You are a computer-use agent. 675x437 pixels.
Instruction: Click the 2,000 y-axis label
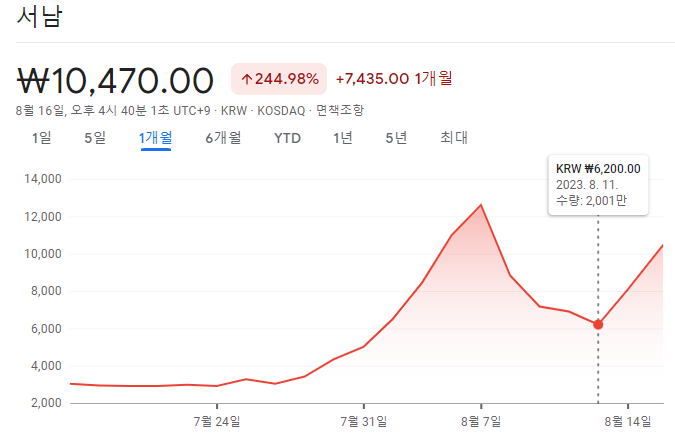[46, 403]
